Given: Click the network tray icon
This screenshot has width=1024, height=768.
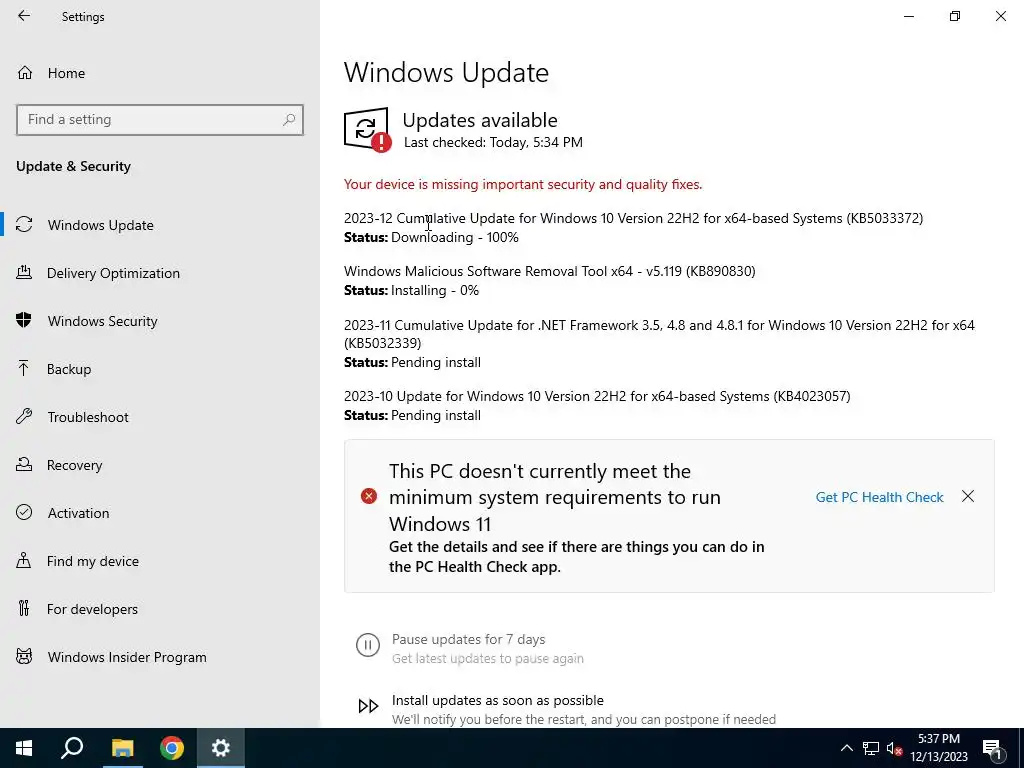Looking at the screenshot, I should (x=871, y=748).
